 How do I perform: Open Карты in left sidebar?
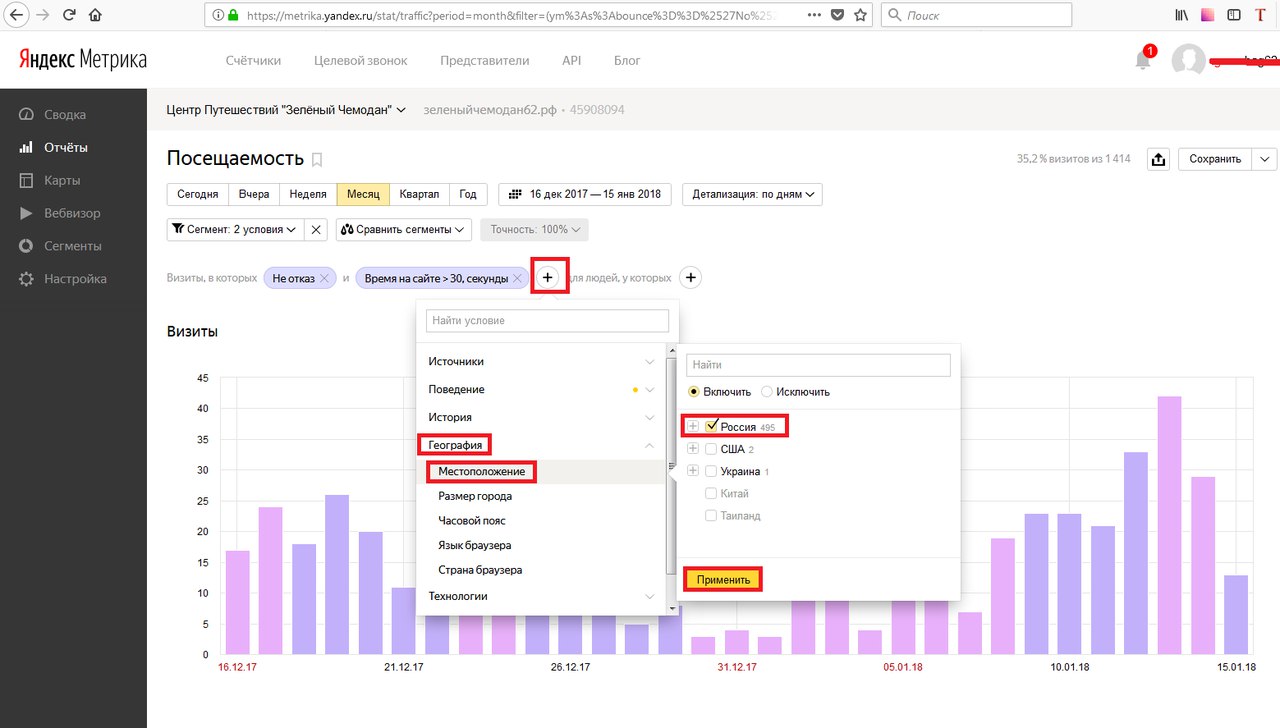point(62,180)
